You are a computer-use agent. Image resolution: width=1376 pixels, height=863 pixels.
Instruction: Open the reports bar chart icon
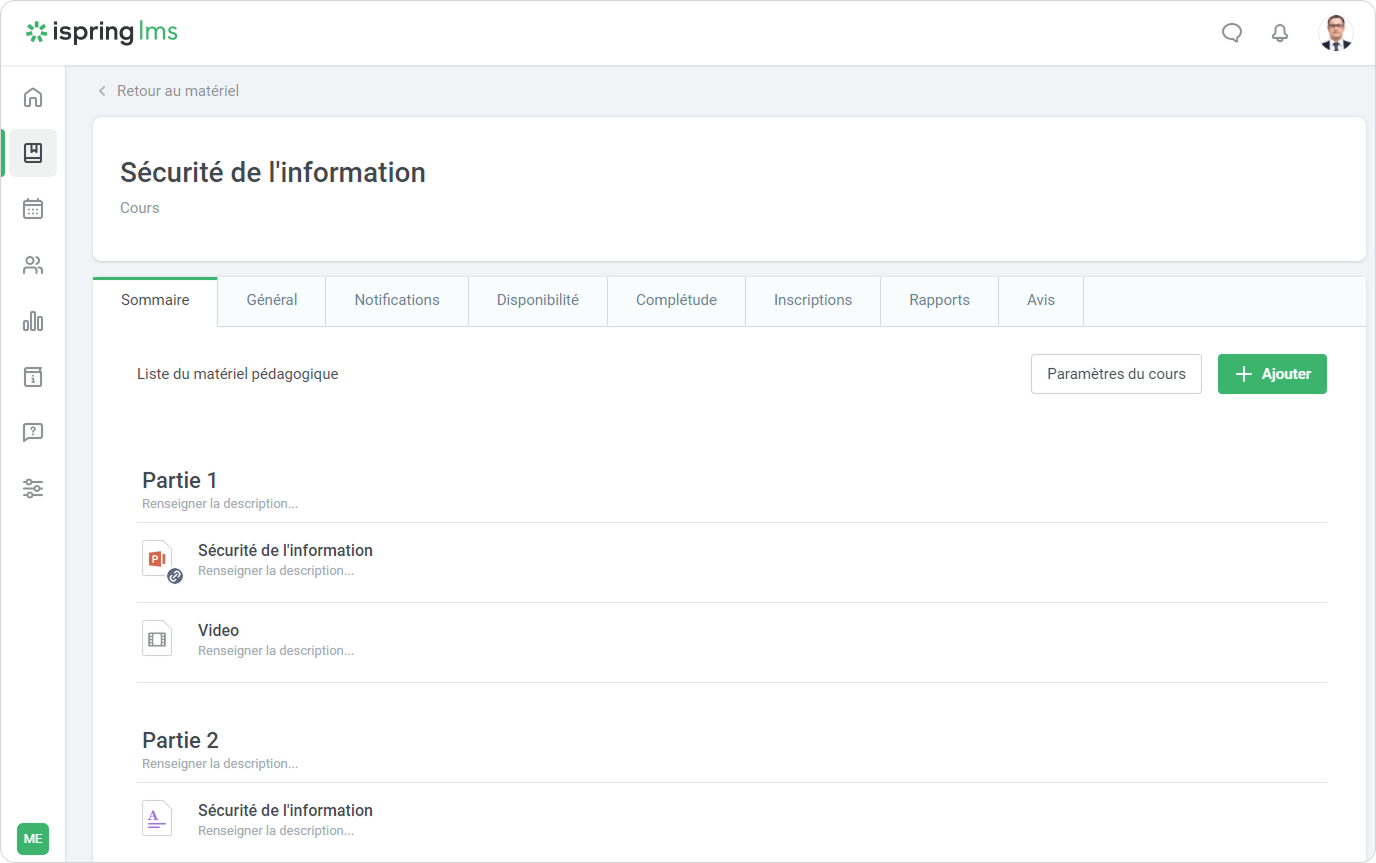tap(33, 321)
